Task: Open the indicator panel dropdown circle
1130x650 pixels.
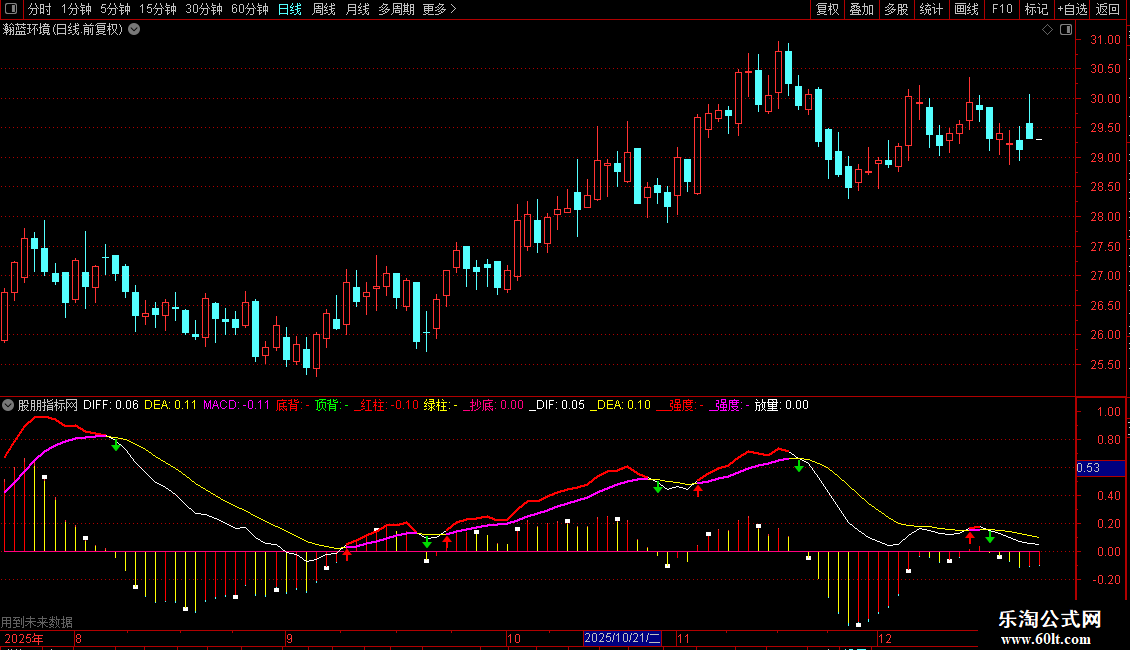Action: [x=8, y=406]
